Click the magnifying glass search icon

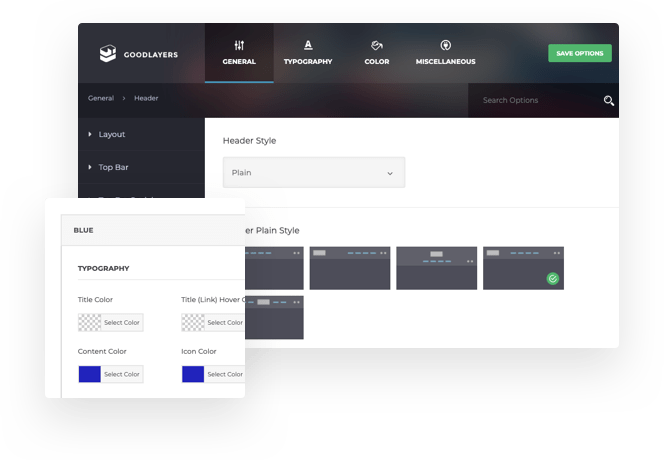608,100
